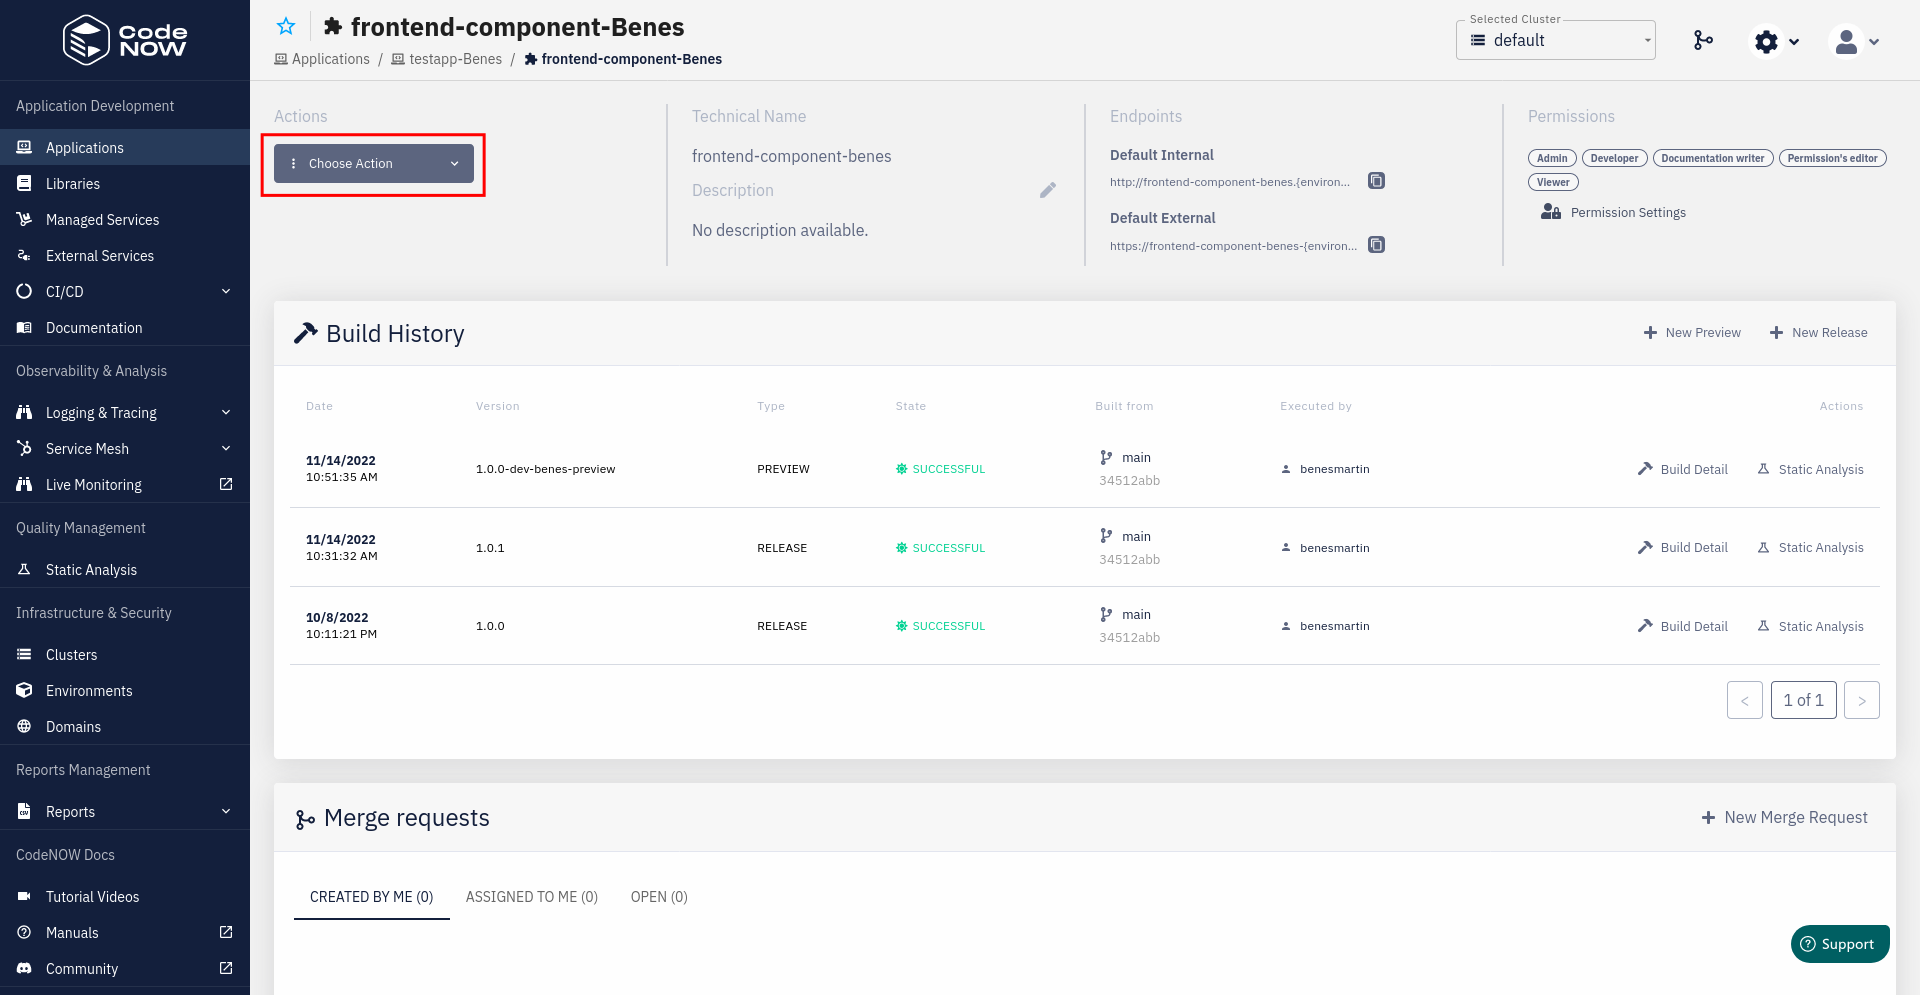This screenshot has width=1920, height=995.
Task: Go to previous page of build history
Action: point(1745,700)
